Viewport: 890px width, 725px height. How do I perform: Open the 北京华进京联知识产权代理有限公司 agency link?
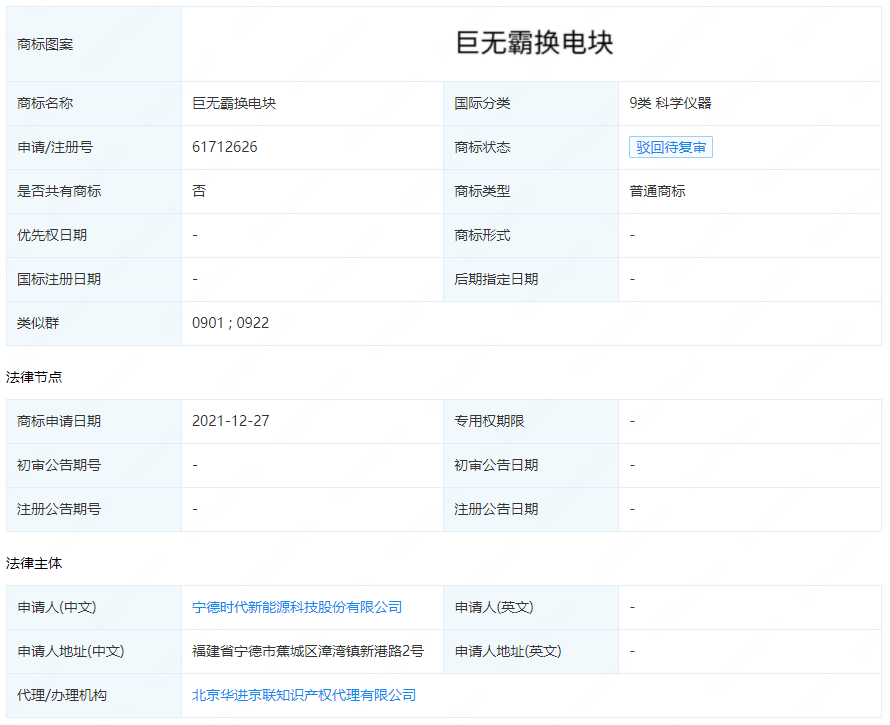click(x=304, y=695)
